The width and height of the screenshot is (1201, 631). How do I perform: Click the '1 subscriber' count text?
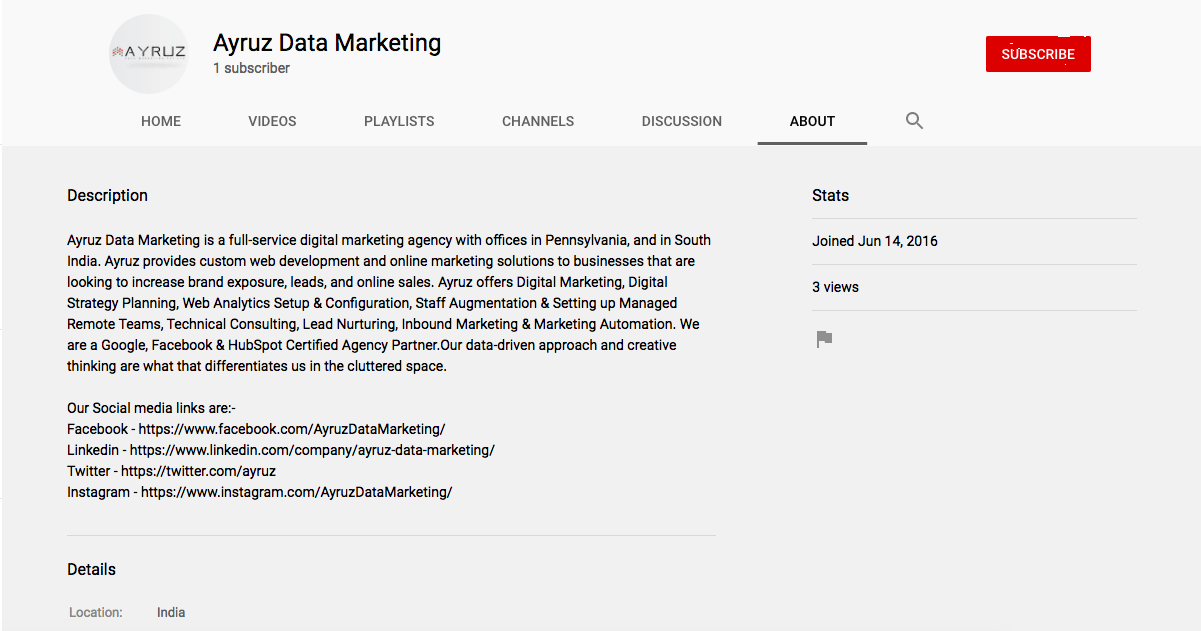pos(251,68)
